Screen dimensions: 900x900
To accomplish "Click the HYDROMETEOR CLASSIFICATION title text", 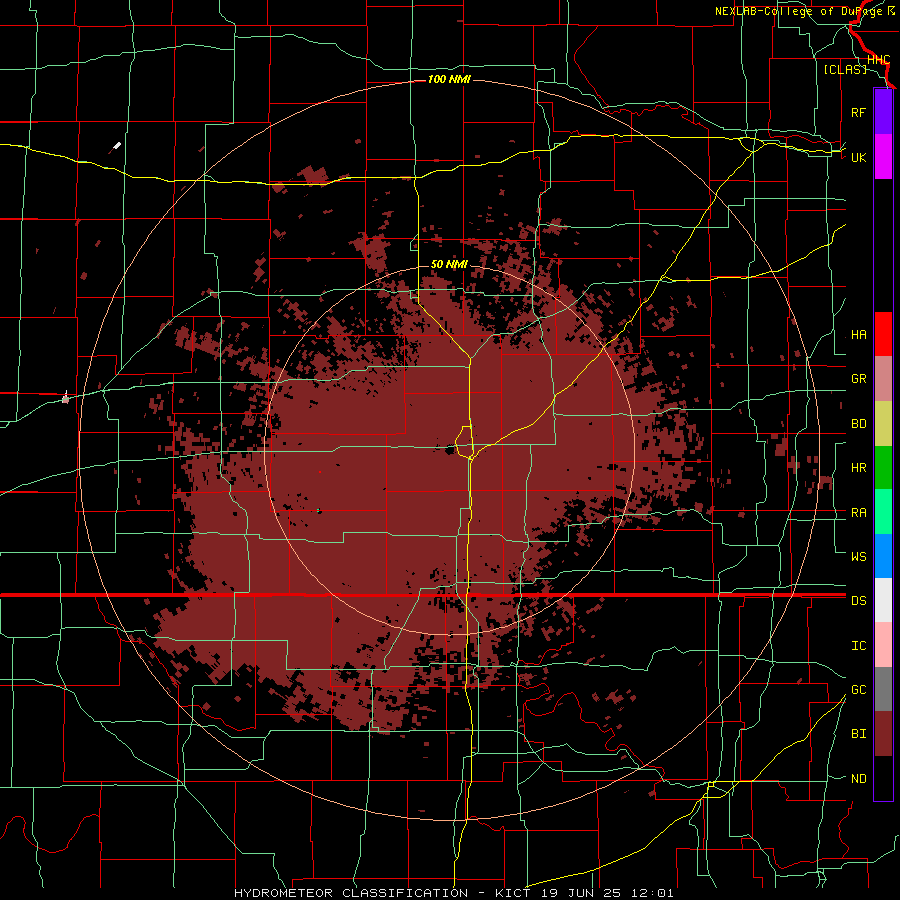I will [351, 893].
